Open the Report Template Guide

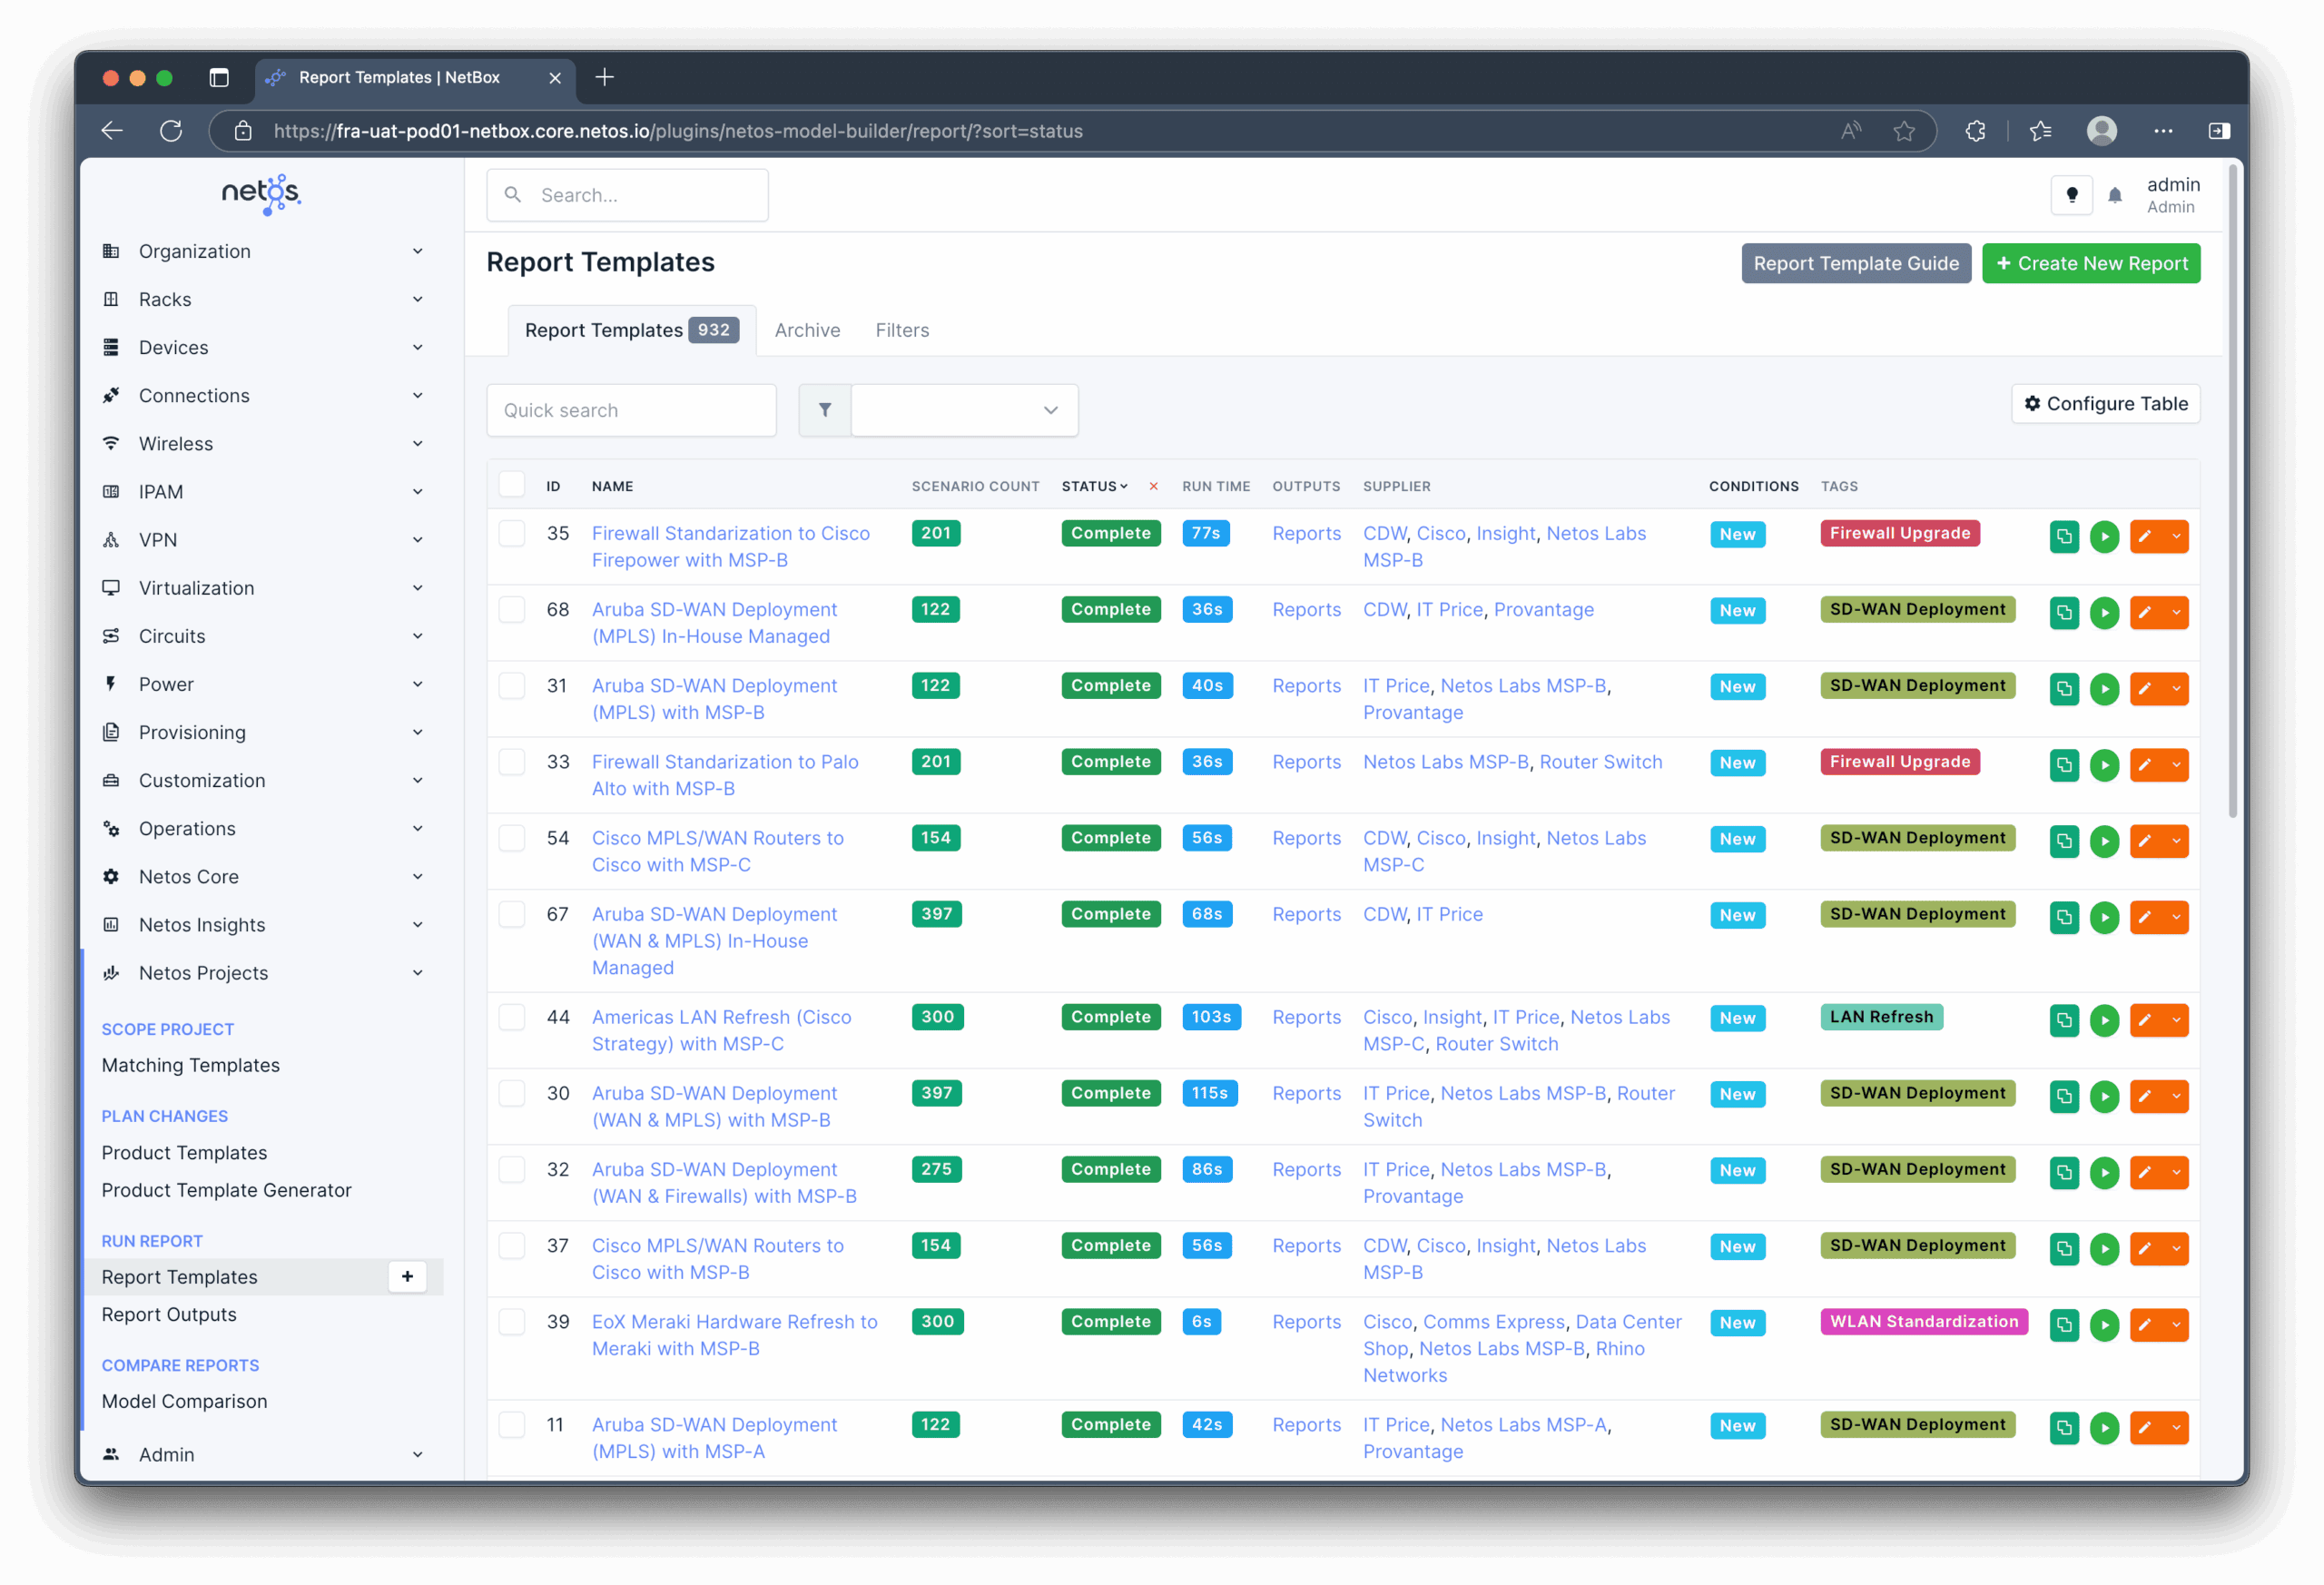click(1856, 263)
